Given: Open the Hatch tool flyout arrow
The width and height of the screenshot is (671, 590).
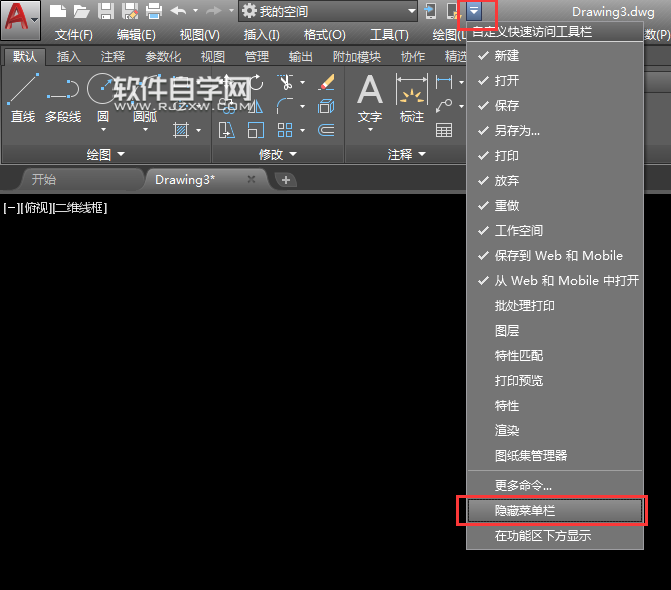Looking at the screenshot, I should click(x=198, y=130).
